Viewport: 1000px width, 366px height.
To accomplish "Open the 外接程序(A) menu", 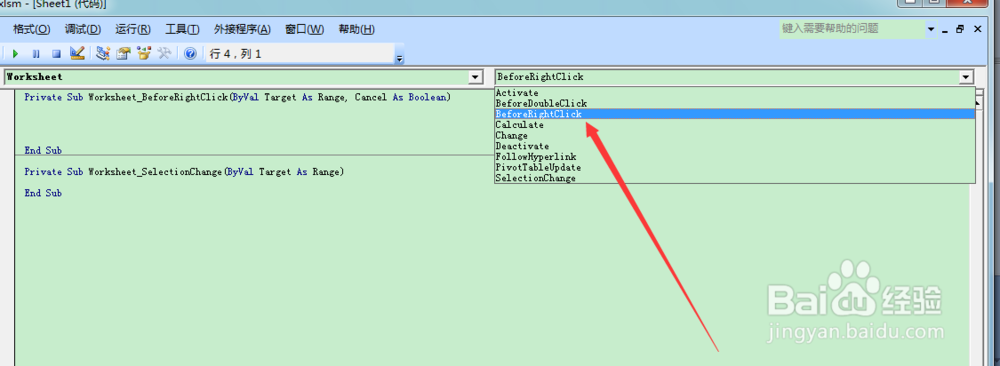I will tap(242, 29).
